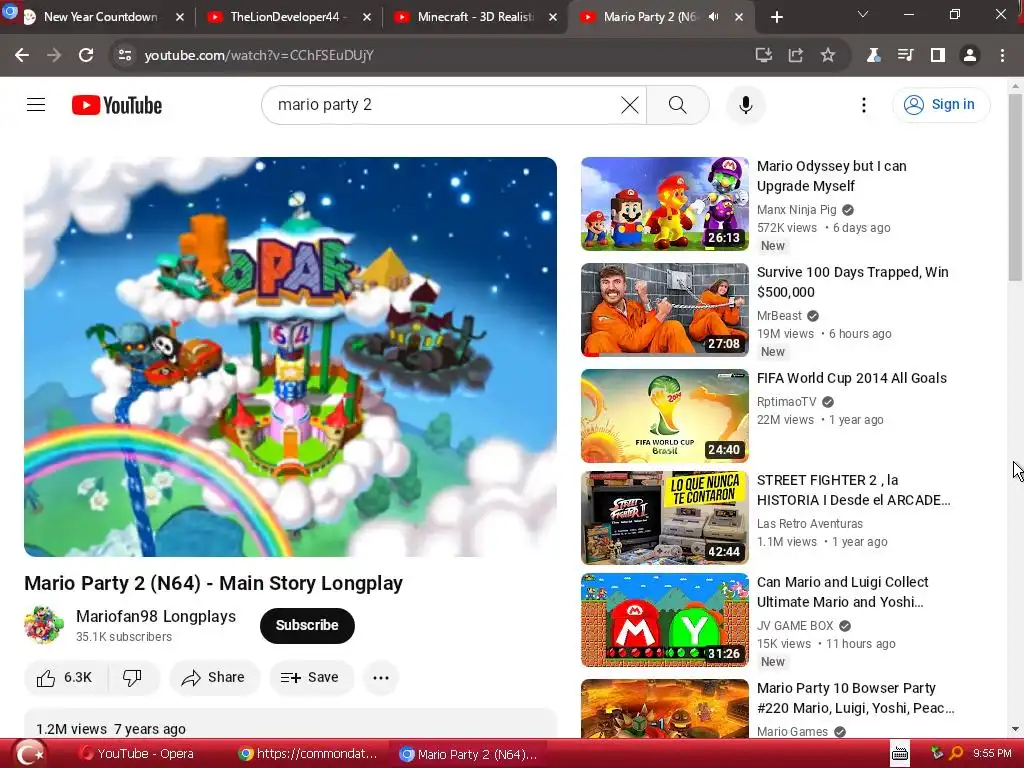Open the taskbar start button
Image resolution: width=1024 pixels, height=768 pixels.
(x=29, y=754)
